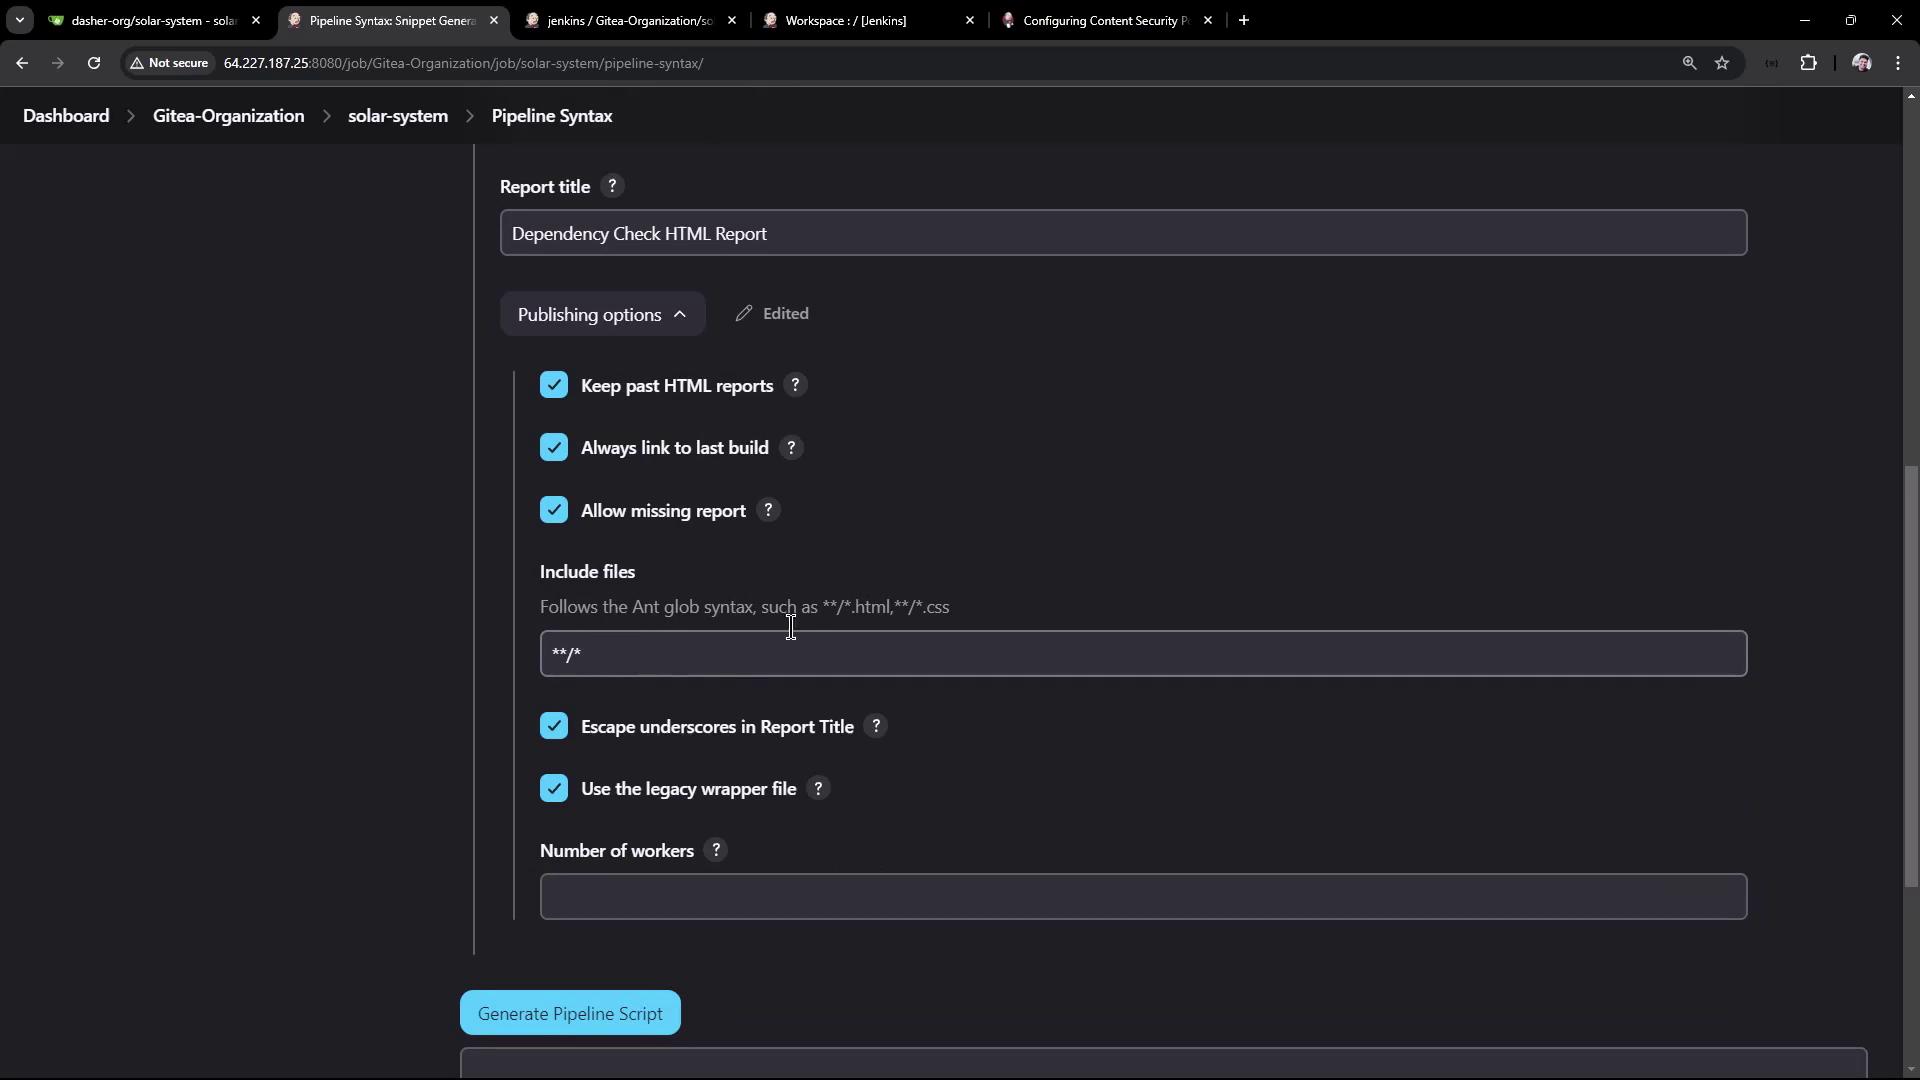1920x1080 pixels.
Task: Switch to dasher-org/solar-system tab
Action: click(153, 20)
